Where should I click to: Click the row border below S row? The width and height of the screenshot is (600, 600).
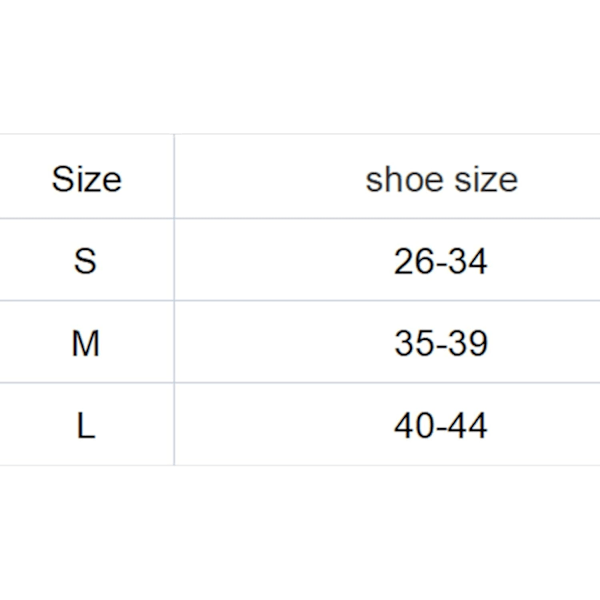(x=300, y=301)
